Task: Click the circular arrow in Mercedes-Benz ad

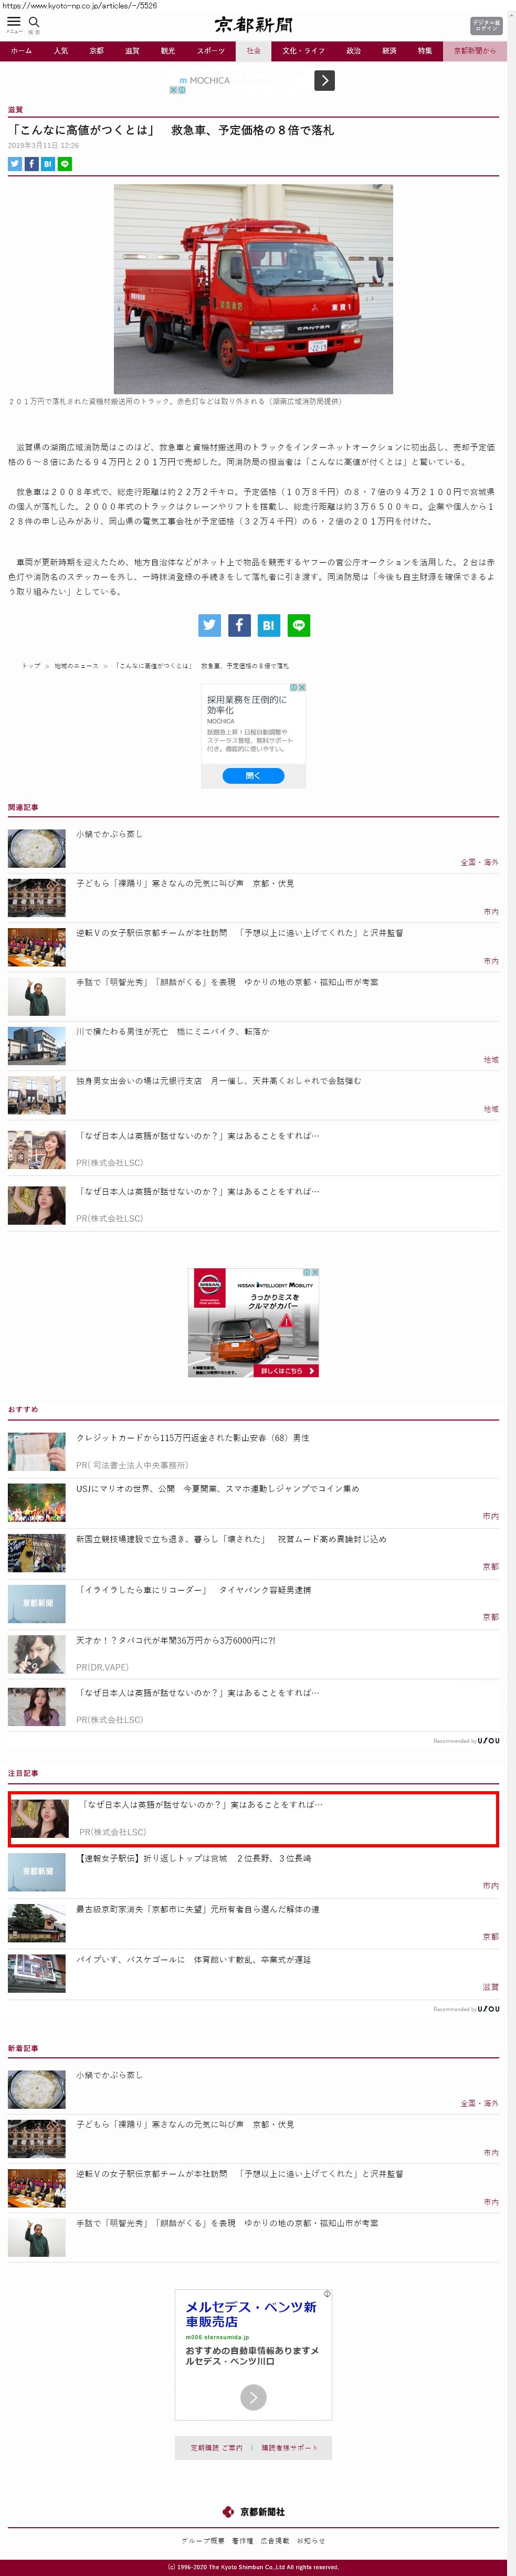Action: click(253, 2397)
